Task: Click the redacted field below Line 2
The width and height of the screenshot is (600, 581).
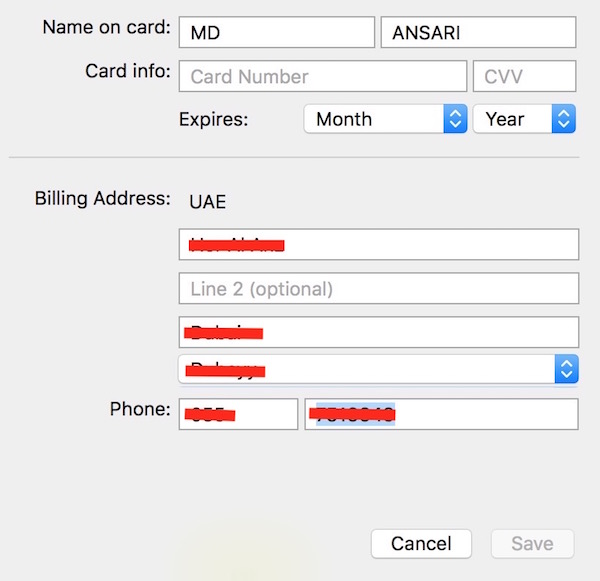Action: point(378,332)
